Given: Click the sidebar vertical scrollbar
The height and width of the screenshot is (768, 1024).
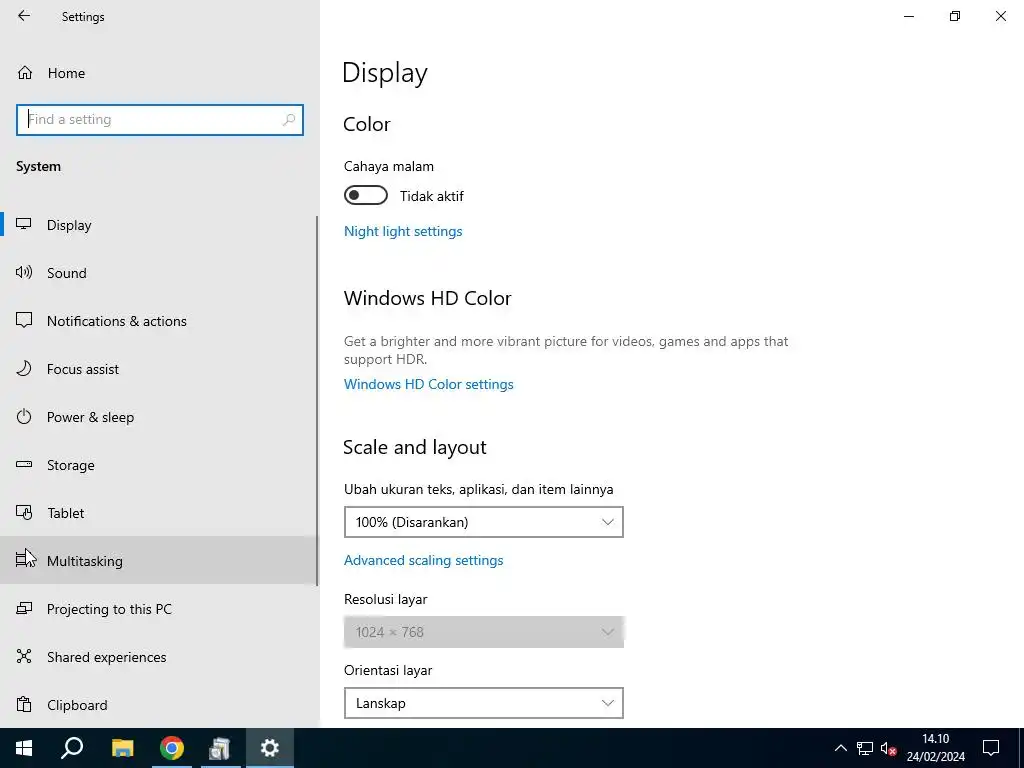Looking at the screenshot, I should tap(317, 400).
